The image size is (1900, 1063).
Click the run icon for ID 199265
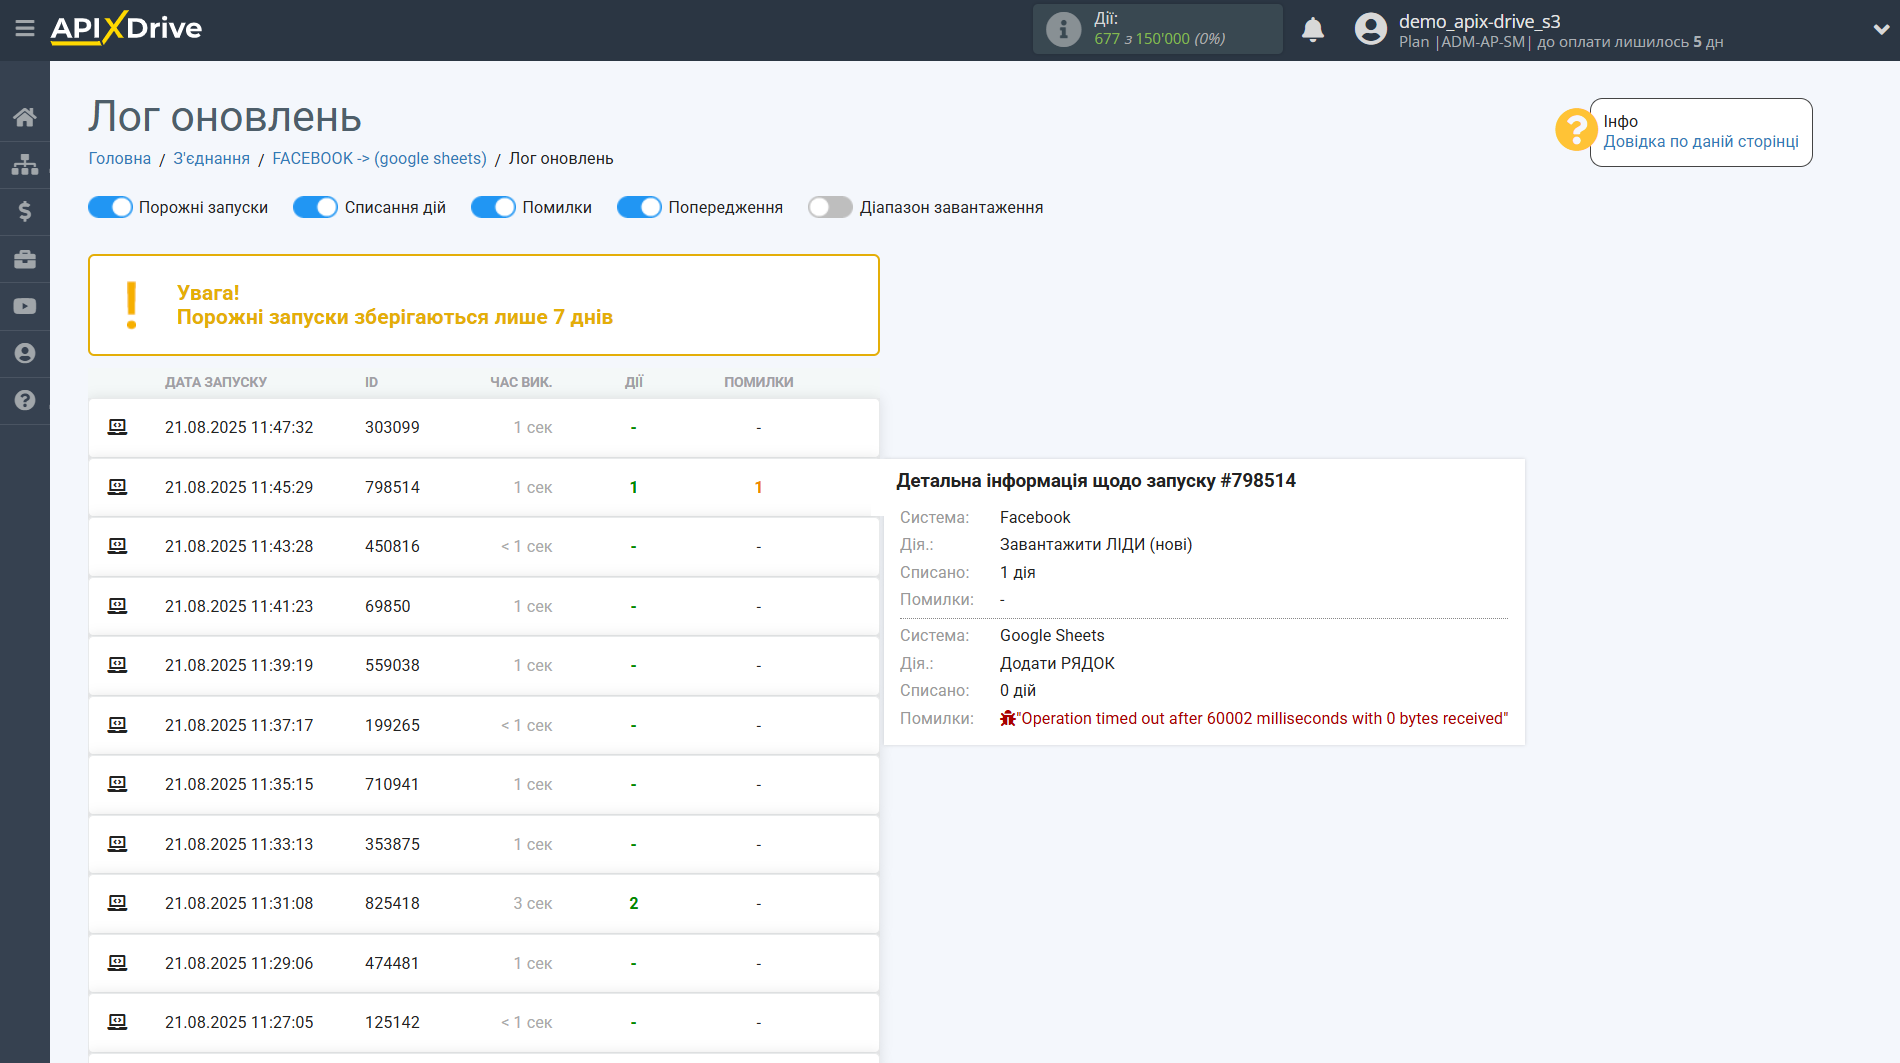(x=117, y=725)
